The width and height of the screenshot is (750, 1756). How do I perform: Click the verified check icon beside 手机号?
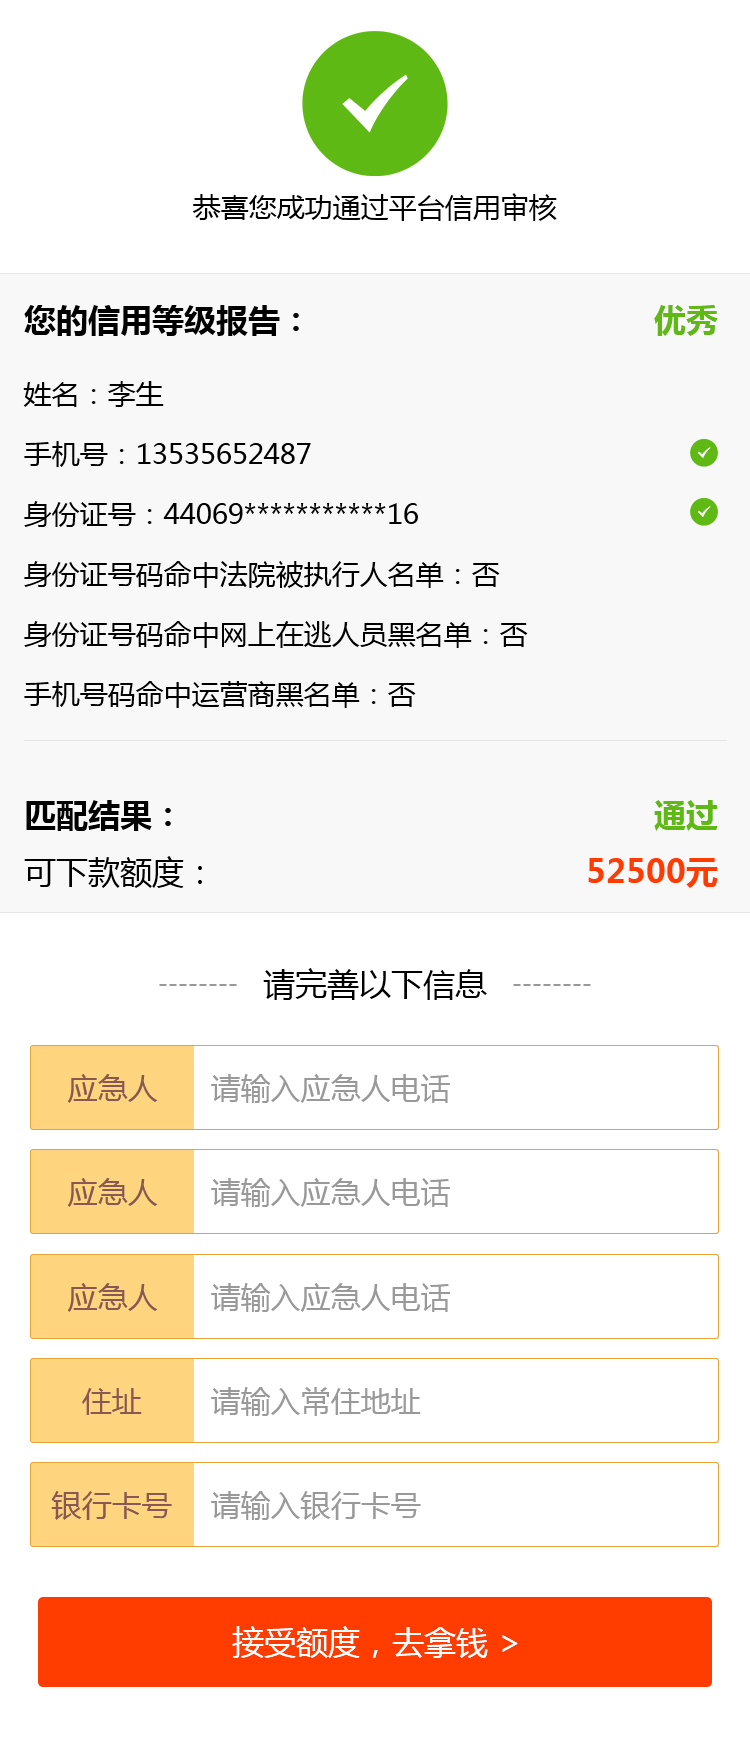704,453
